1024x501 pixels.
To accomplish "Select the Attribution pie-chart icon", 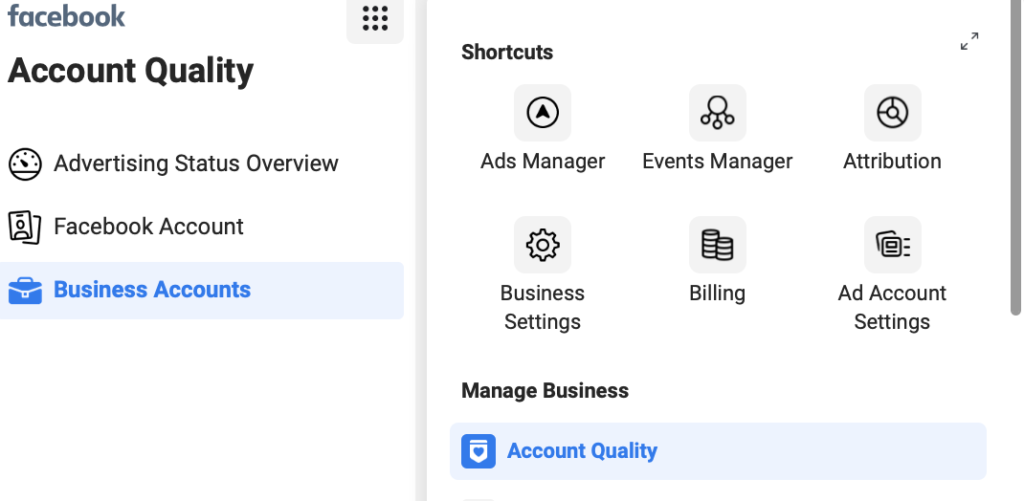I will (x=892, y=113).
